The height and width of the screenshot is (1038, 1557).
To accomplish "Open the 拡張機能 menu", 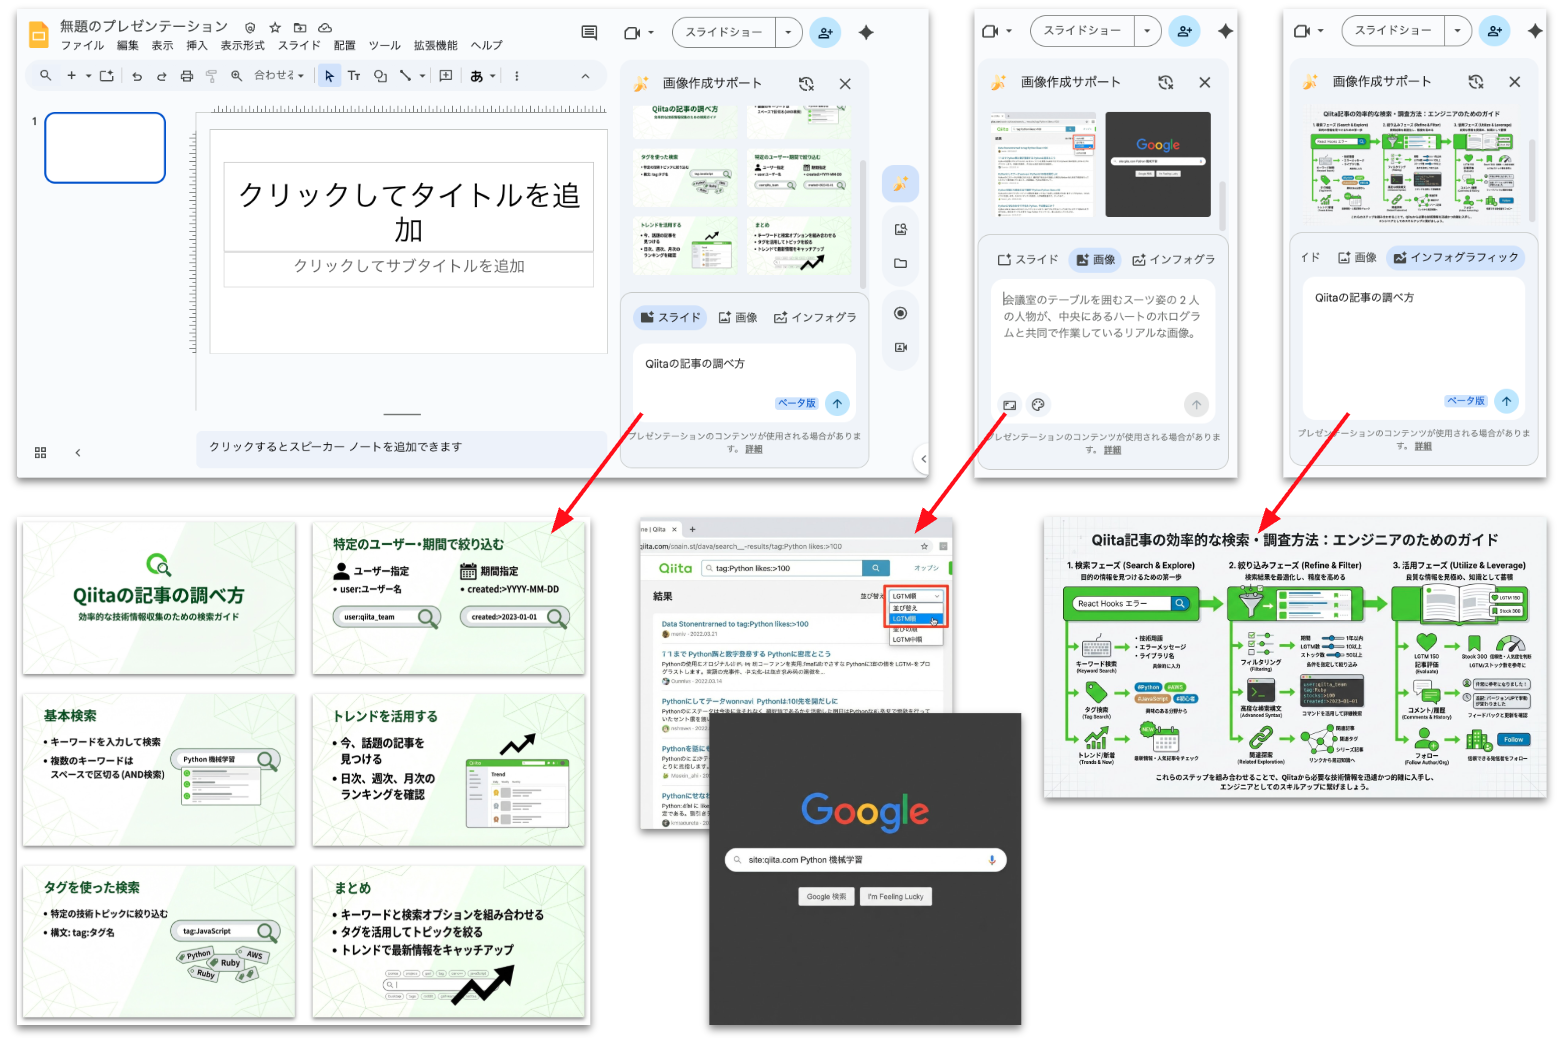I will 436,45.
